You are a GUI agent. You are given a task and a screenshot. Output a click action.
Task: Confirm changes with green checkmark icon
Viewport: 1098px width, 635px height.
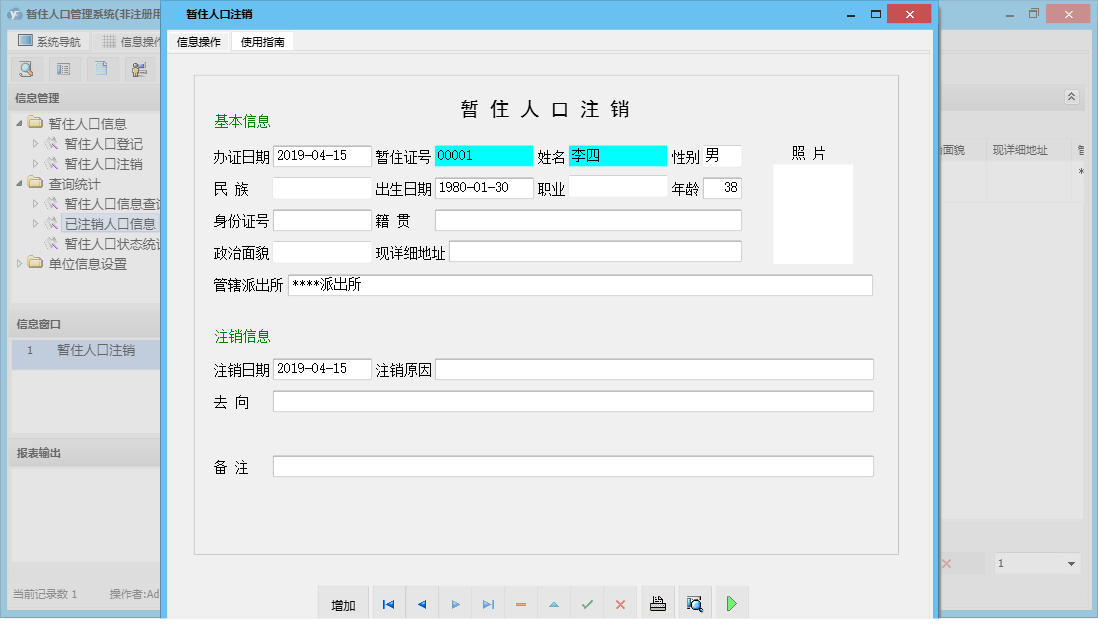tap(587, 602)
